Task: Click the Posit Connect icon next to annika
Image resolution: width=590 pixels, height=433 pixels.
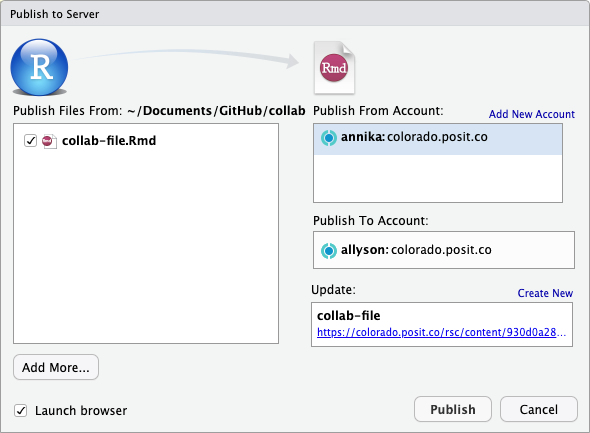Action: click(x=328, y=138)
